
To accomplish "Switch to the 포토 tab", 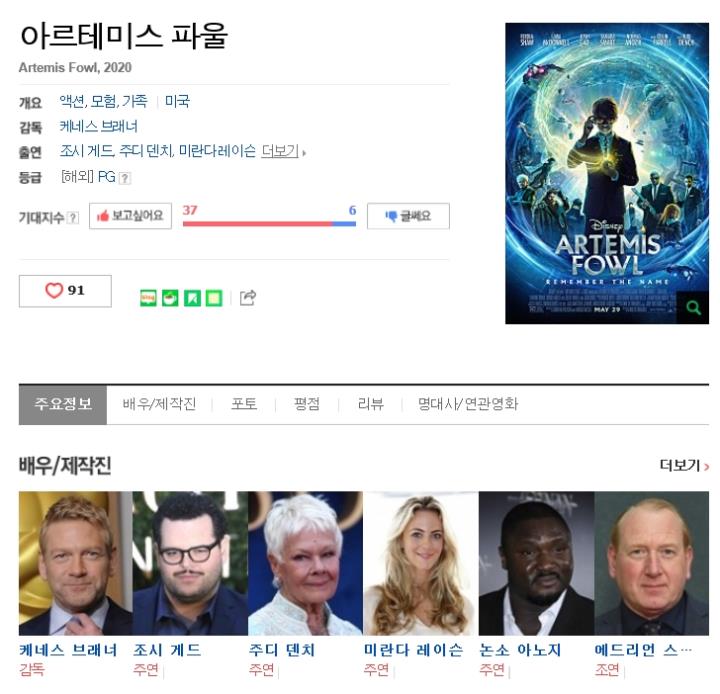I will pyautogui.click(x=244, y=404).
